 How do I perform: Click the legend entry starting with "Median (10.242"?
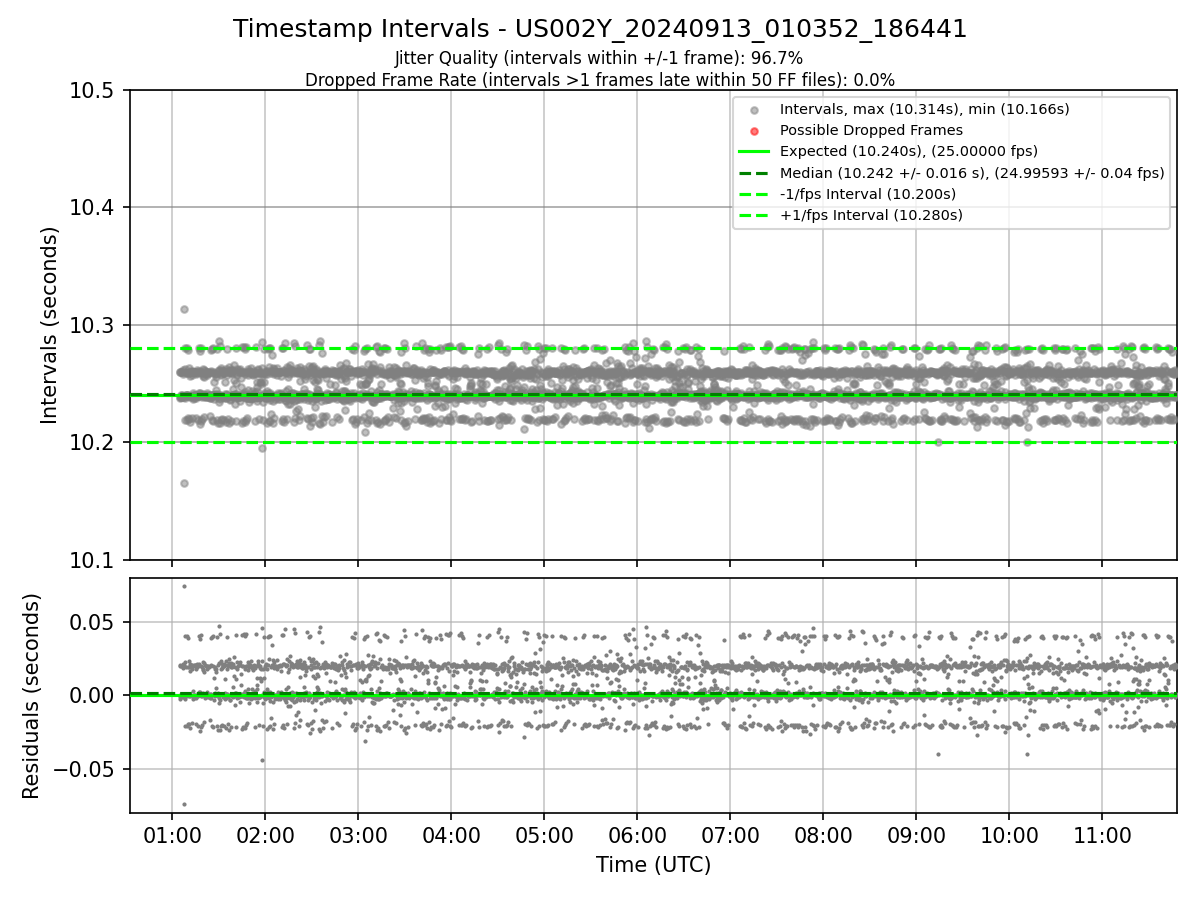point(972,173)
